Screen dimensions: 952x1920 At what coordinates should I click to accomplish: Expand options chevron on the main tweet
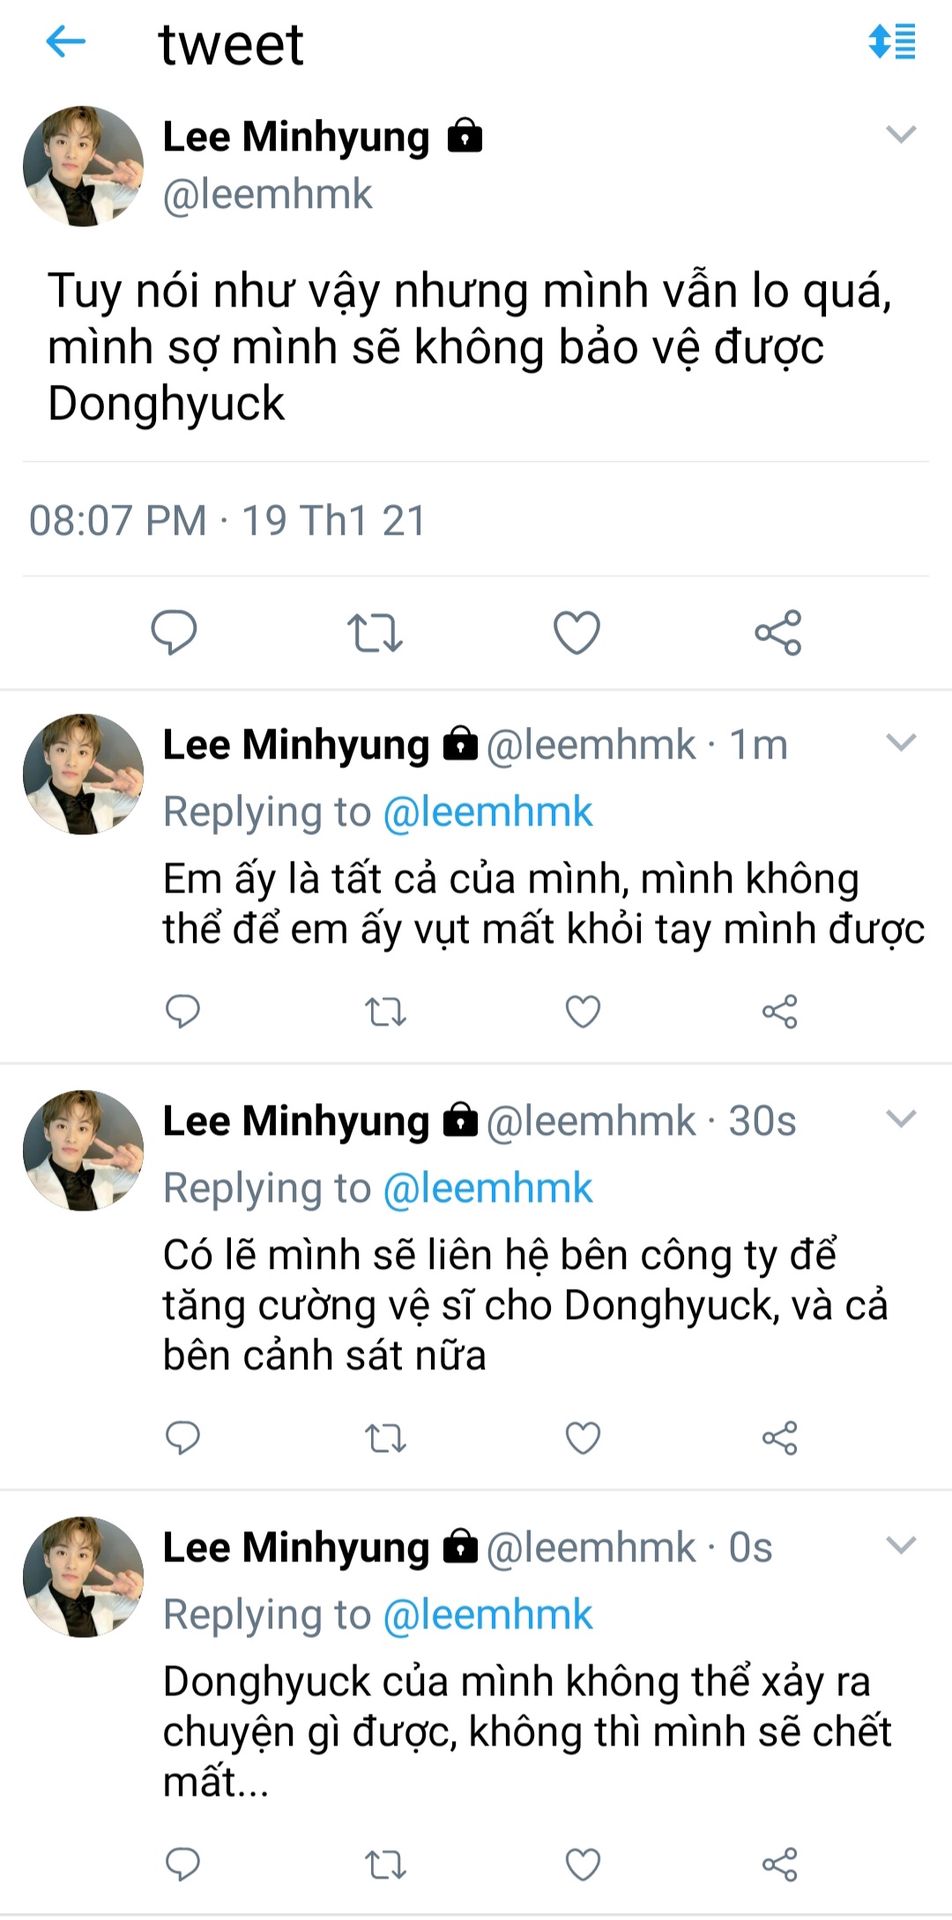(x=901, y=135)
